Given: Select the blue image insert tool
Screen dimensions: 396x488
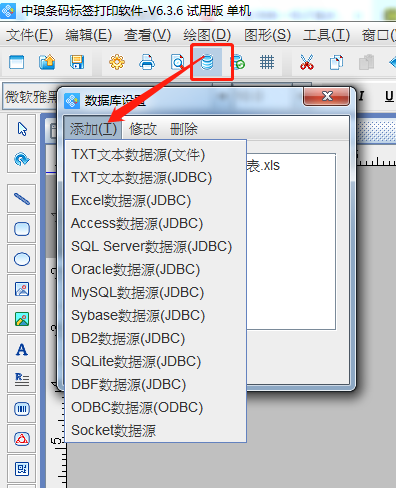Looking at the screenshot, I should pos(22,289).
